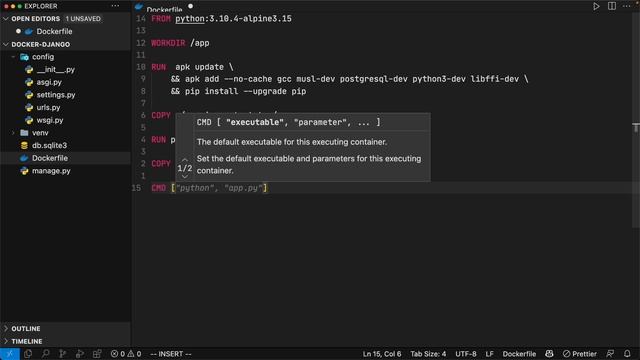Show previous signature in help popup
Screen dimensions: 640x360
(184, 160)
